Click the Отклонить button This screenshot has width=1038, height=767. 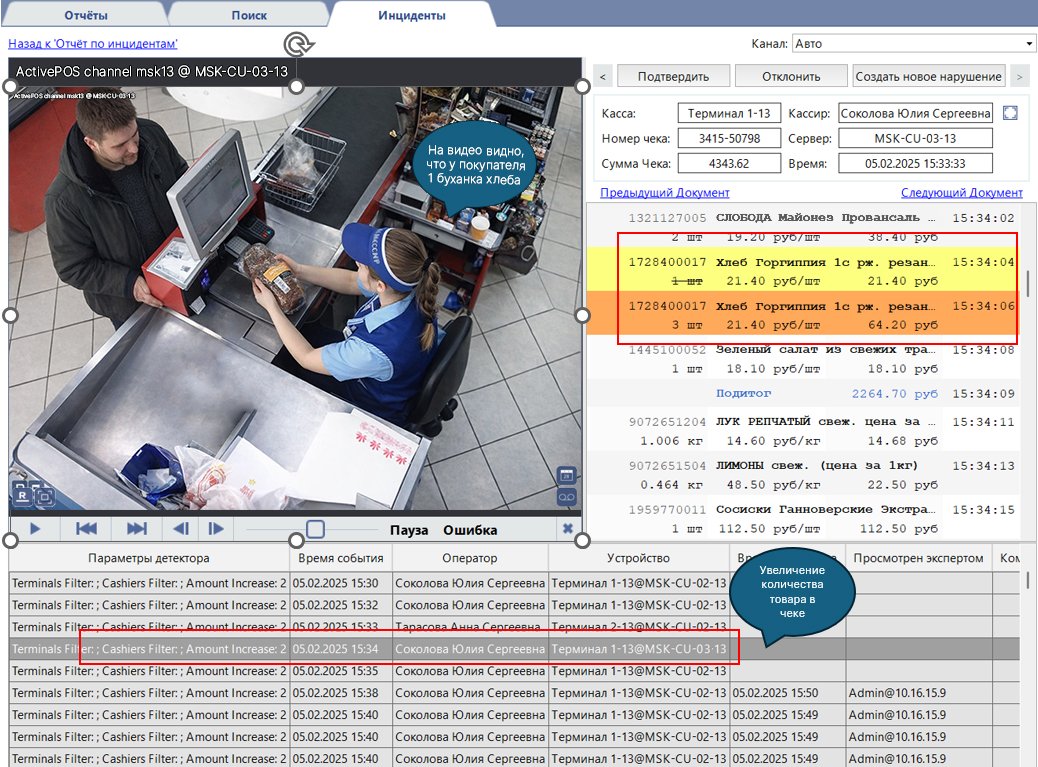pyautogui.click(x=790, y=76)
